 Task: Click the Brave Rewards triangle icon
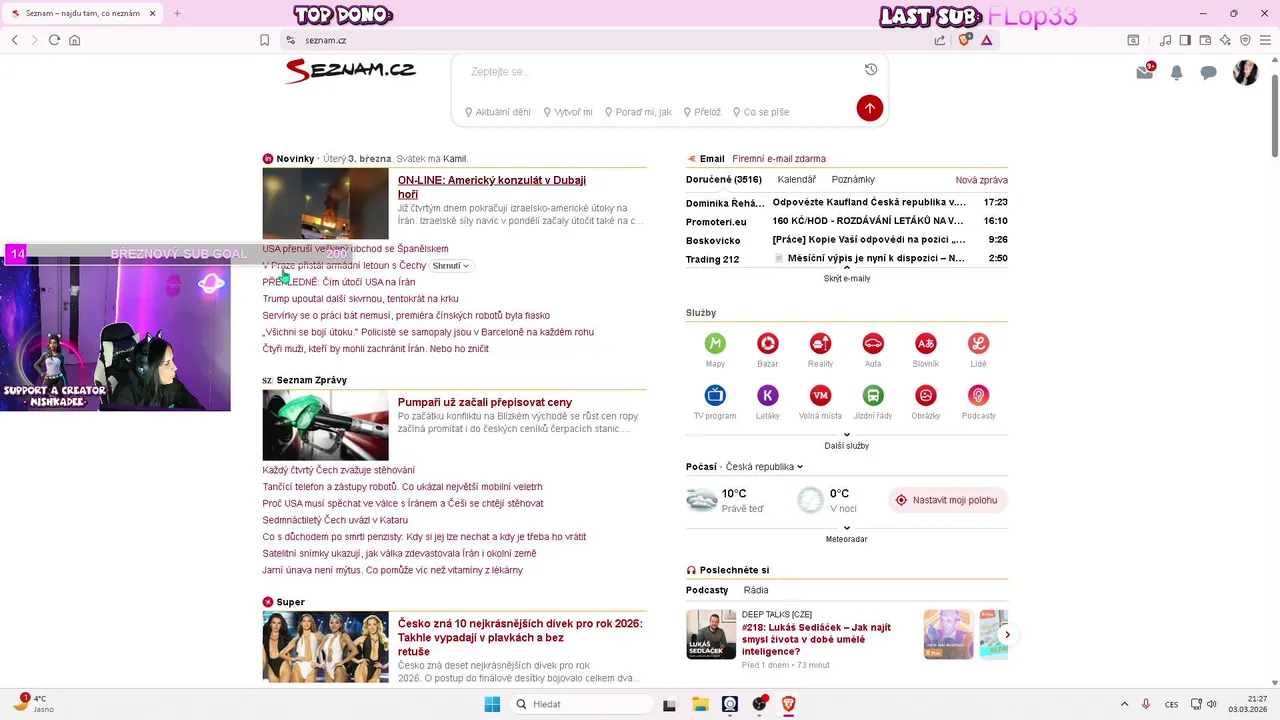pos(987,40)
